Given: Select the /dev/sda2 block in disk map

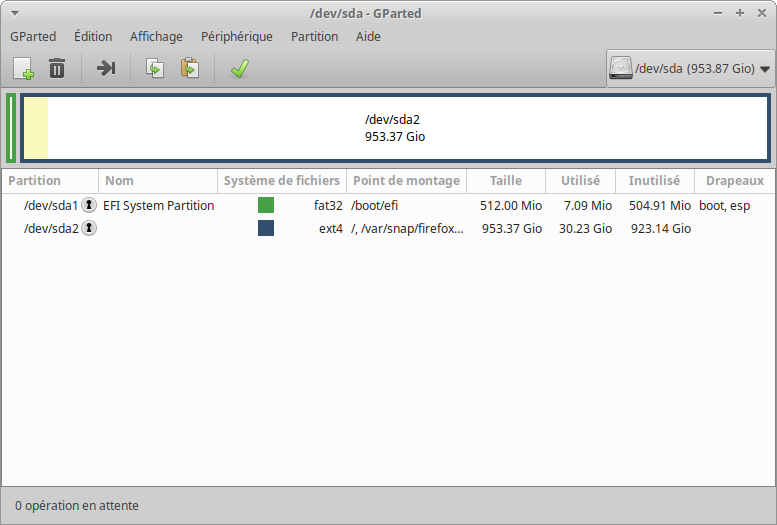Looking at the screenshot, I should pyautogui.click(x=395, y=128).
